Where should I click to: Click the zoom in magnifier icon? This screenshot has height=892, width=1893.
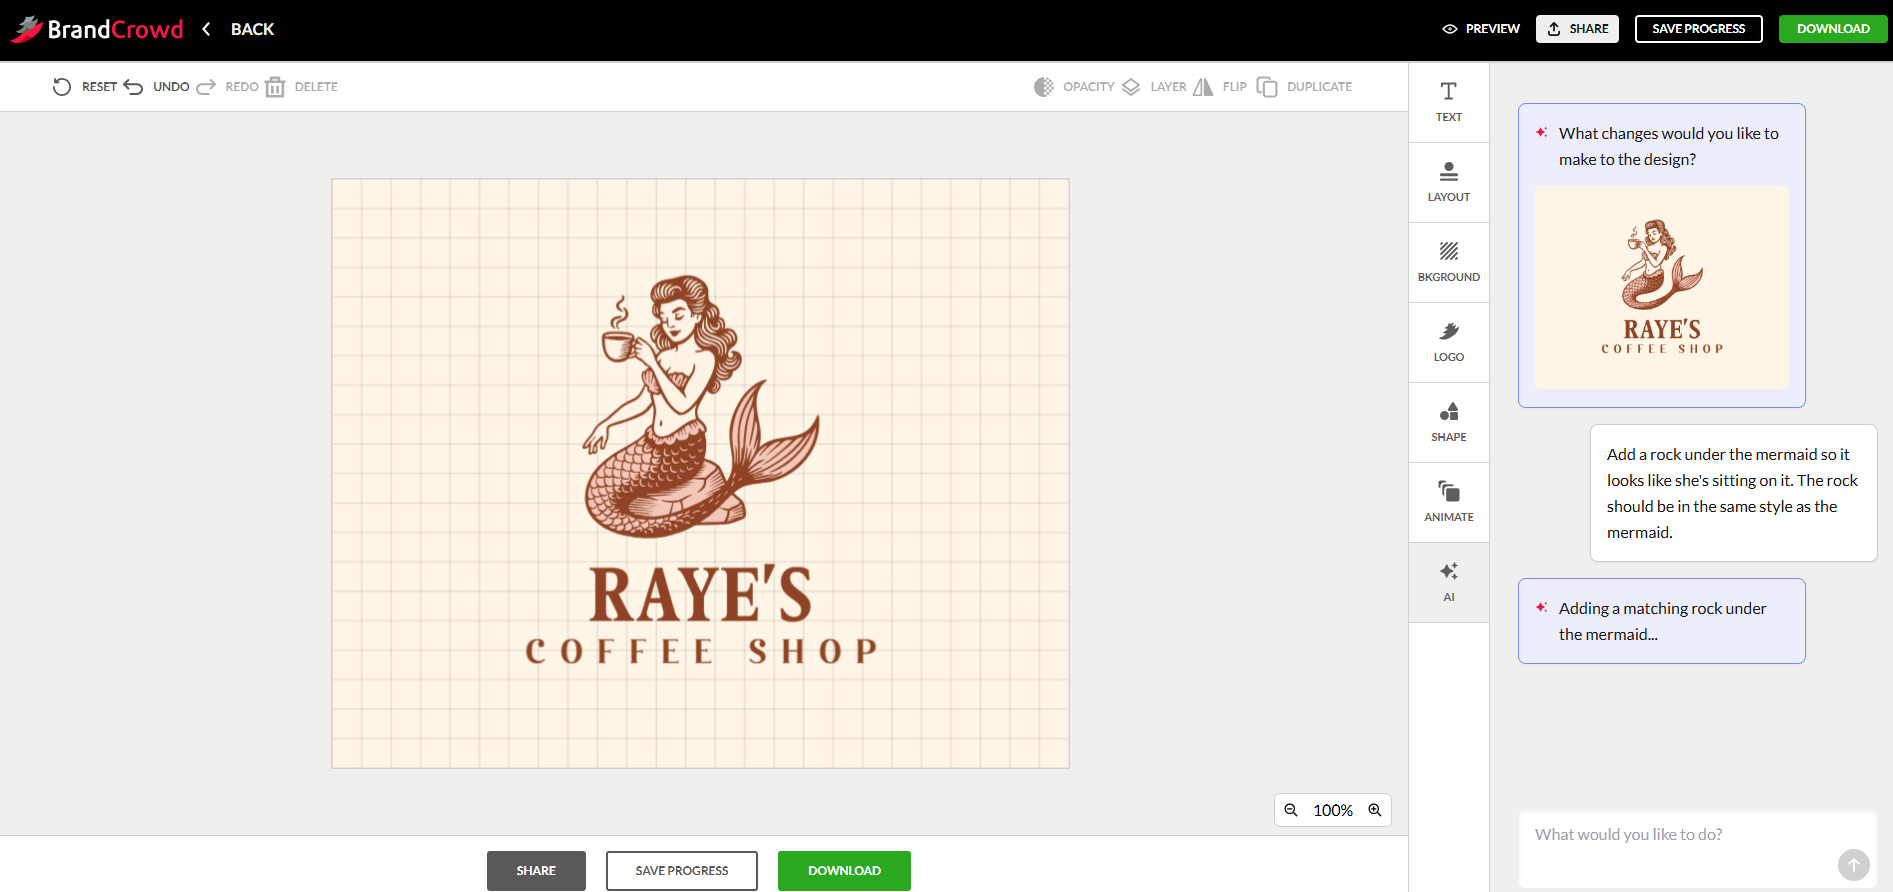click(x=1375, y=810)
